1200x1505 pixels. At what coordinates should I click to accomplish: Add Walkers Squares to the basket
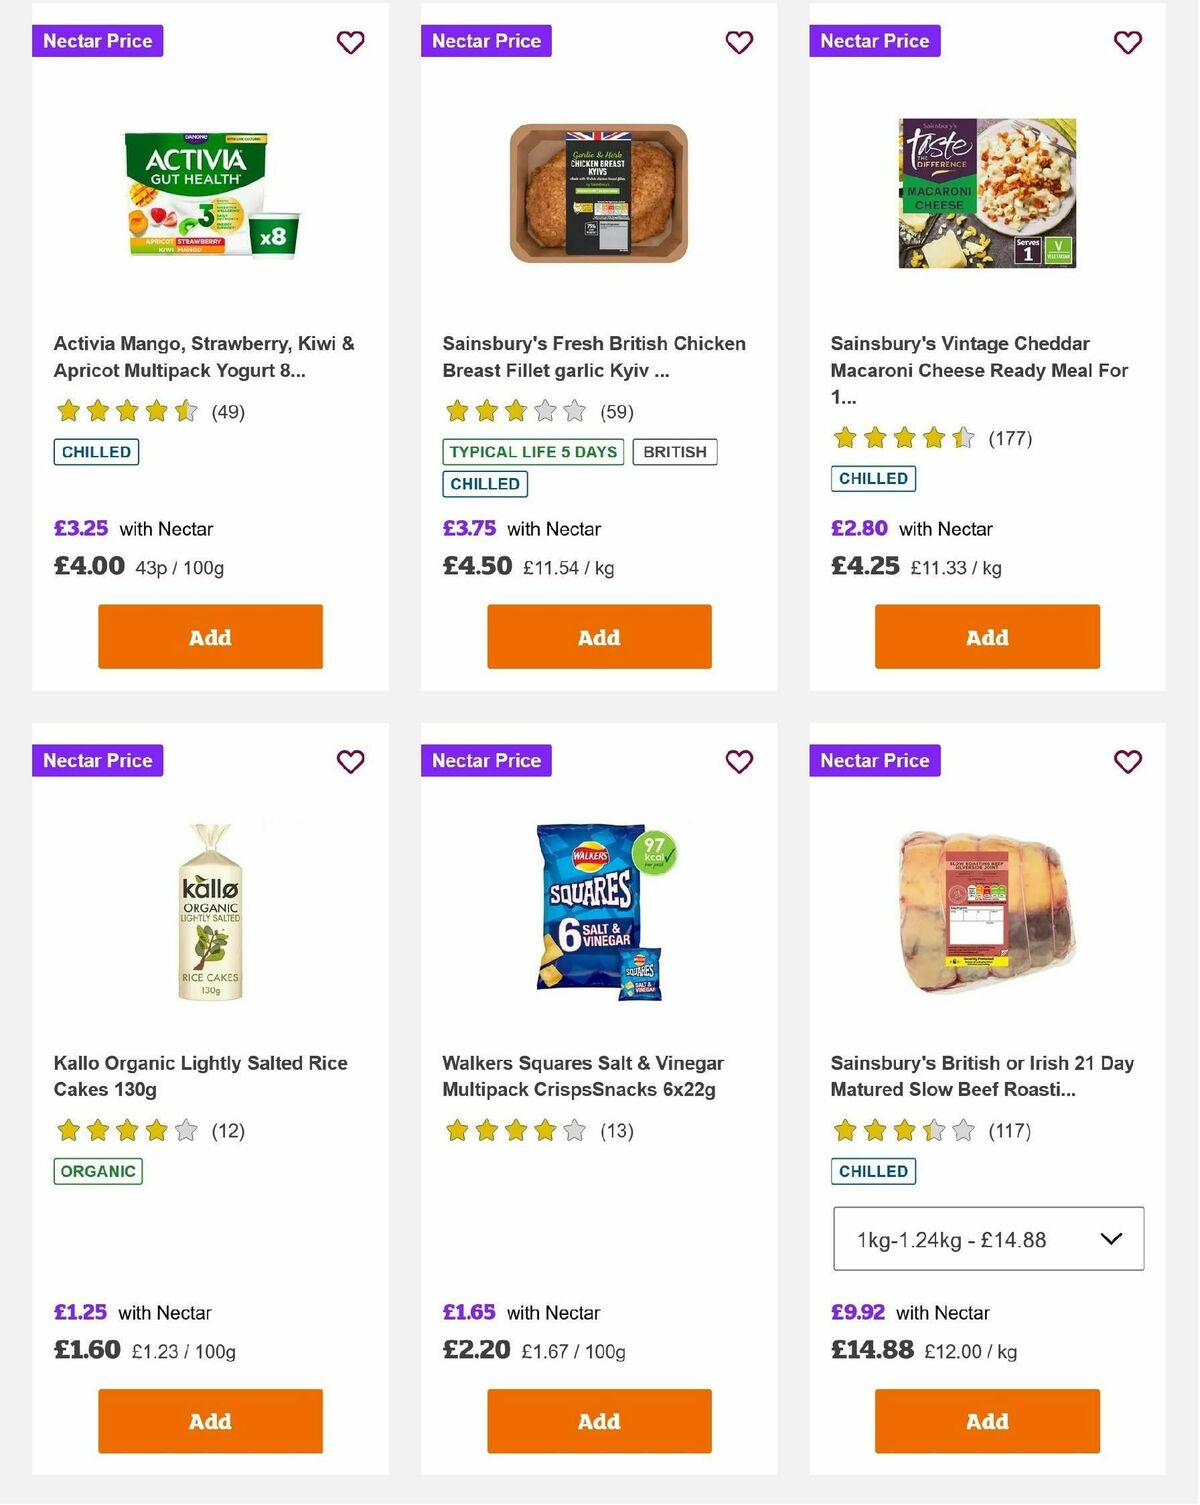tap(598, 1421)
